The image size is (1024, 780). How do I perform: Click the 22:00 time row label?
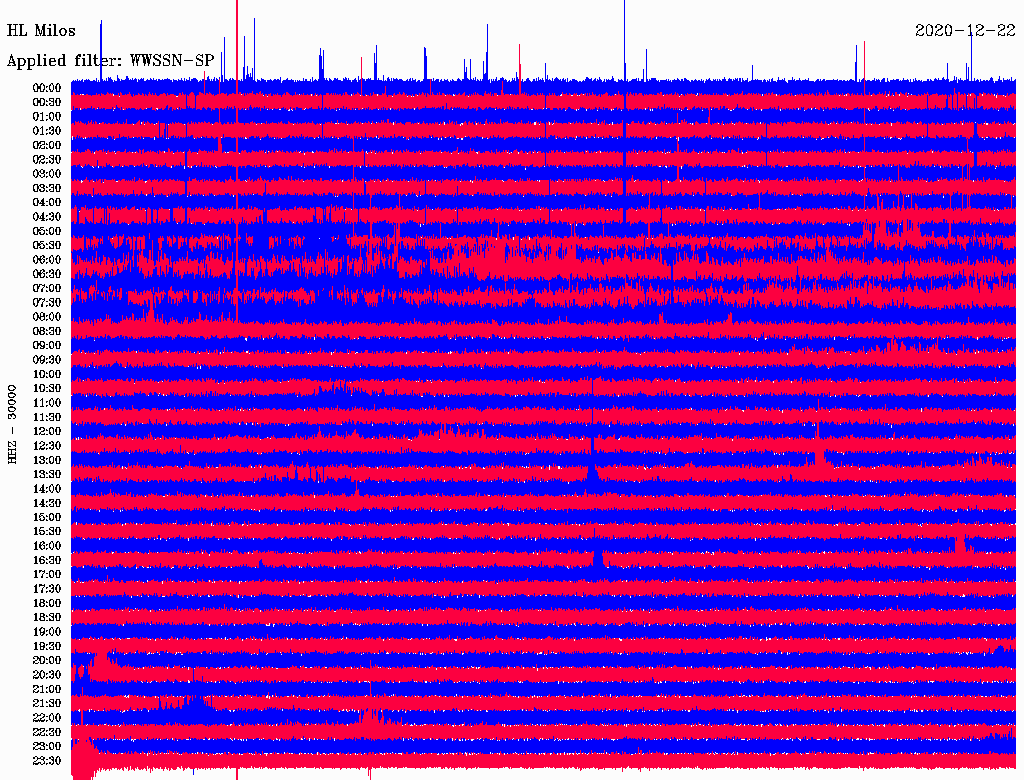(x=47, y=718)
